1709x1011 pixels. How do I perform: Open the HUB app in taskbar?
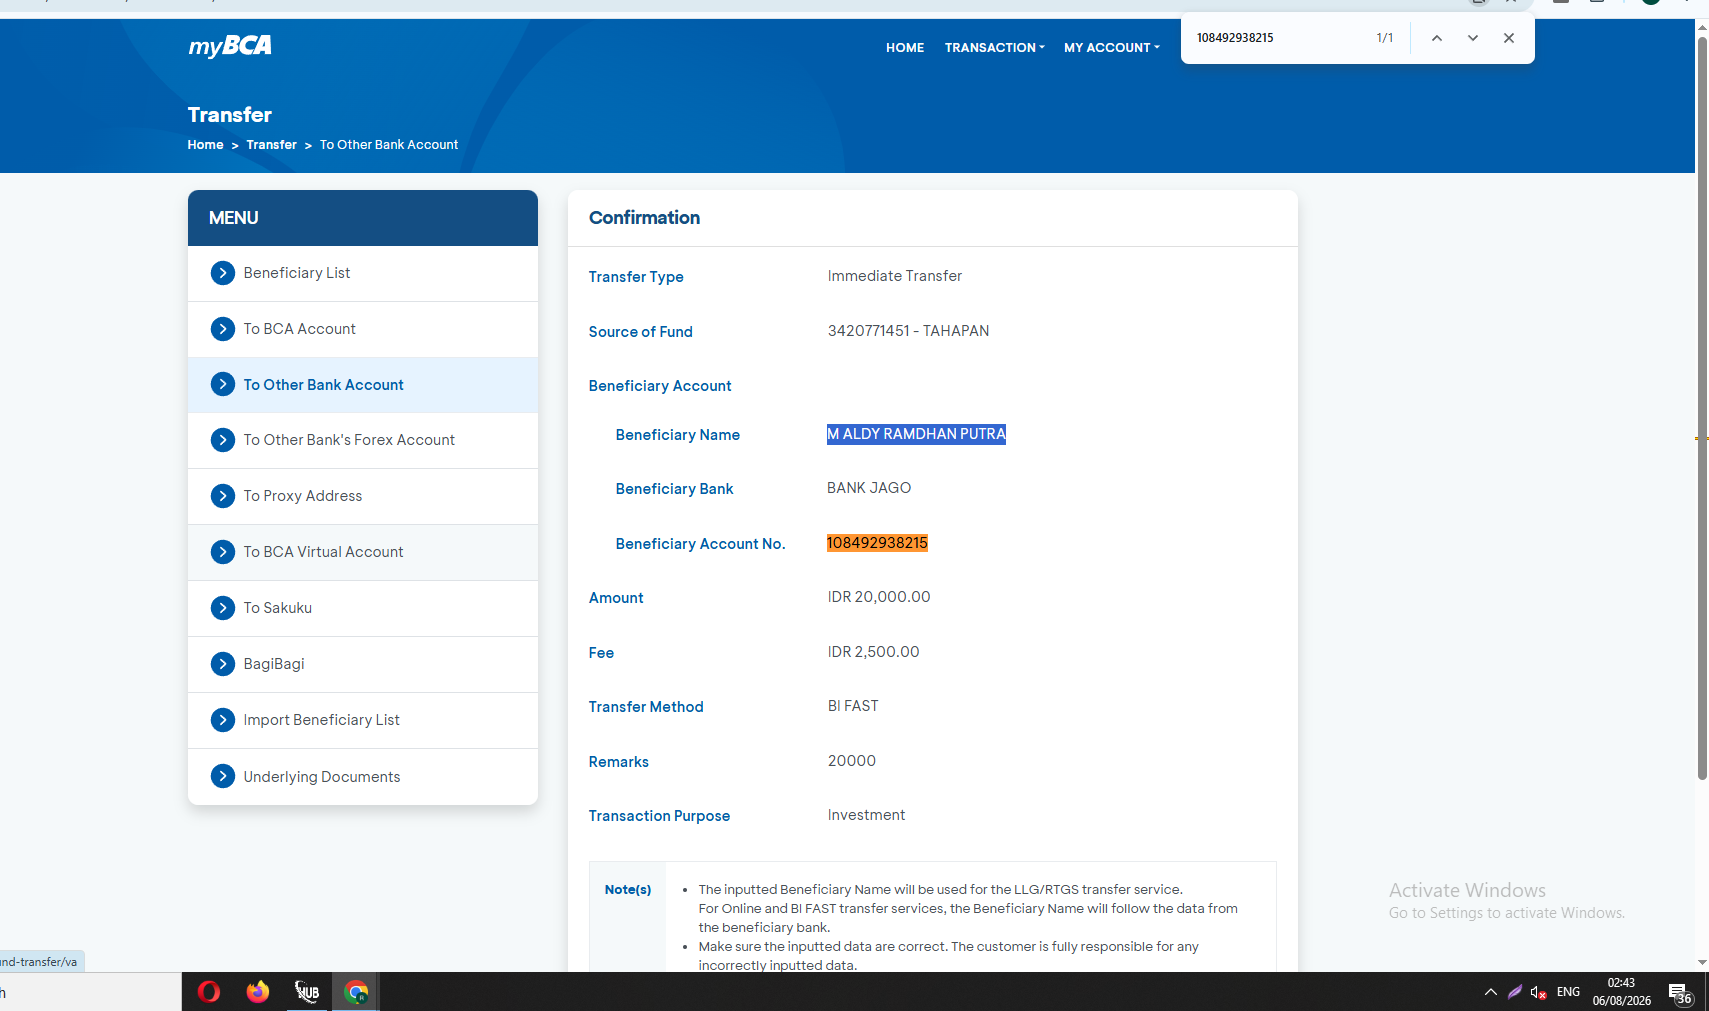pyautogui.click(x=307, y=992)
